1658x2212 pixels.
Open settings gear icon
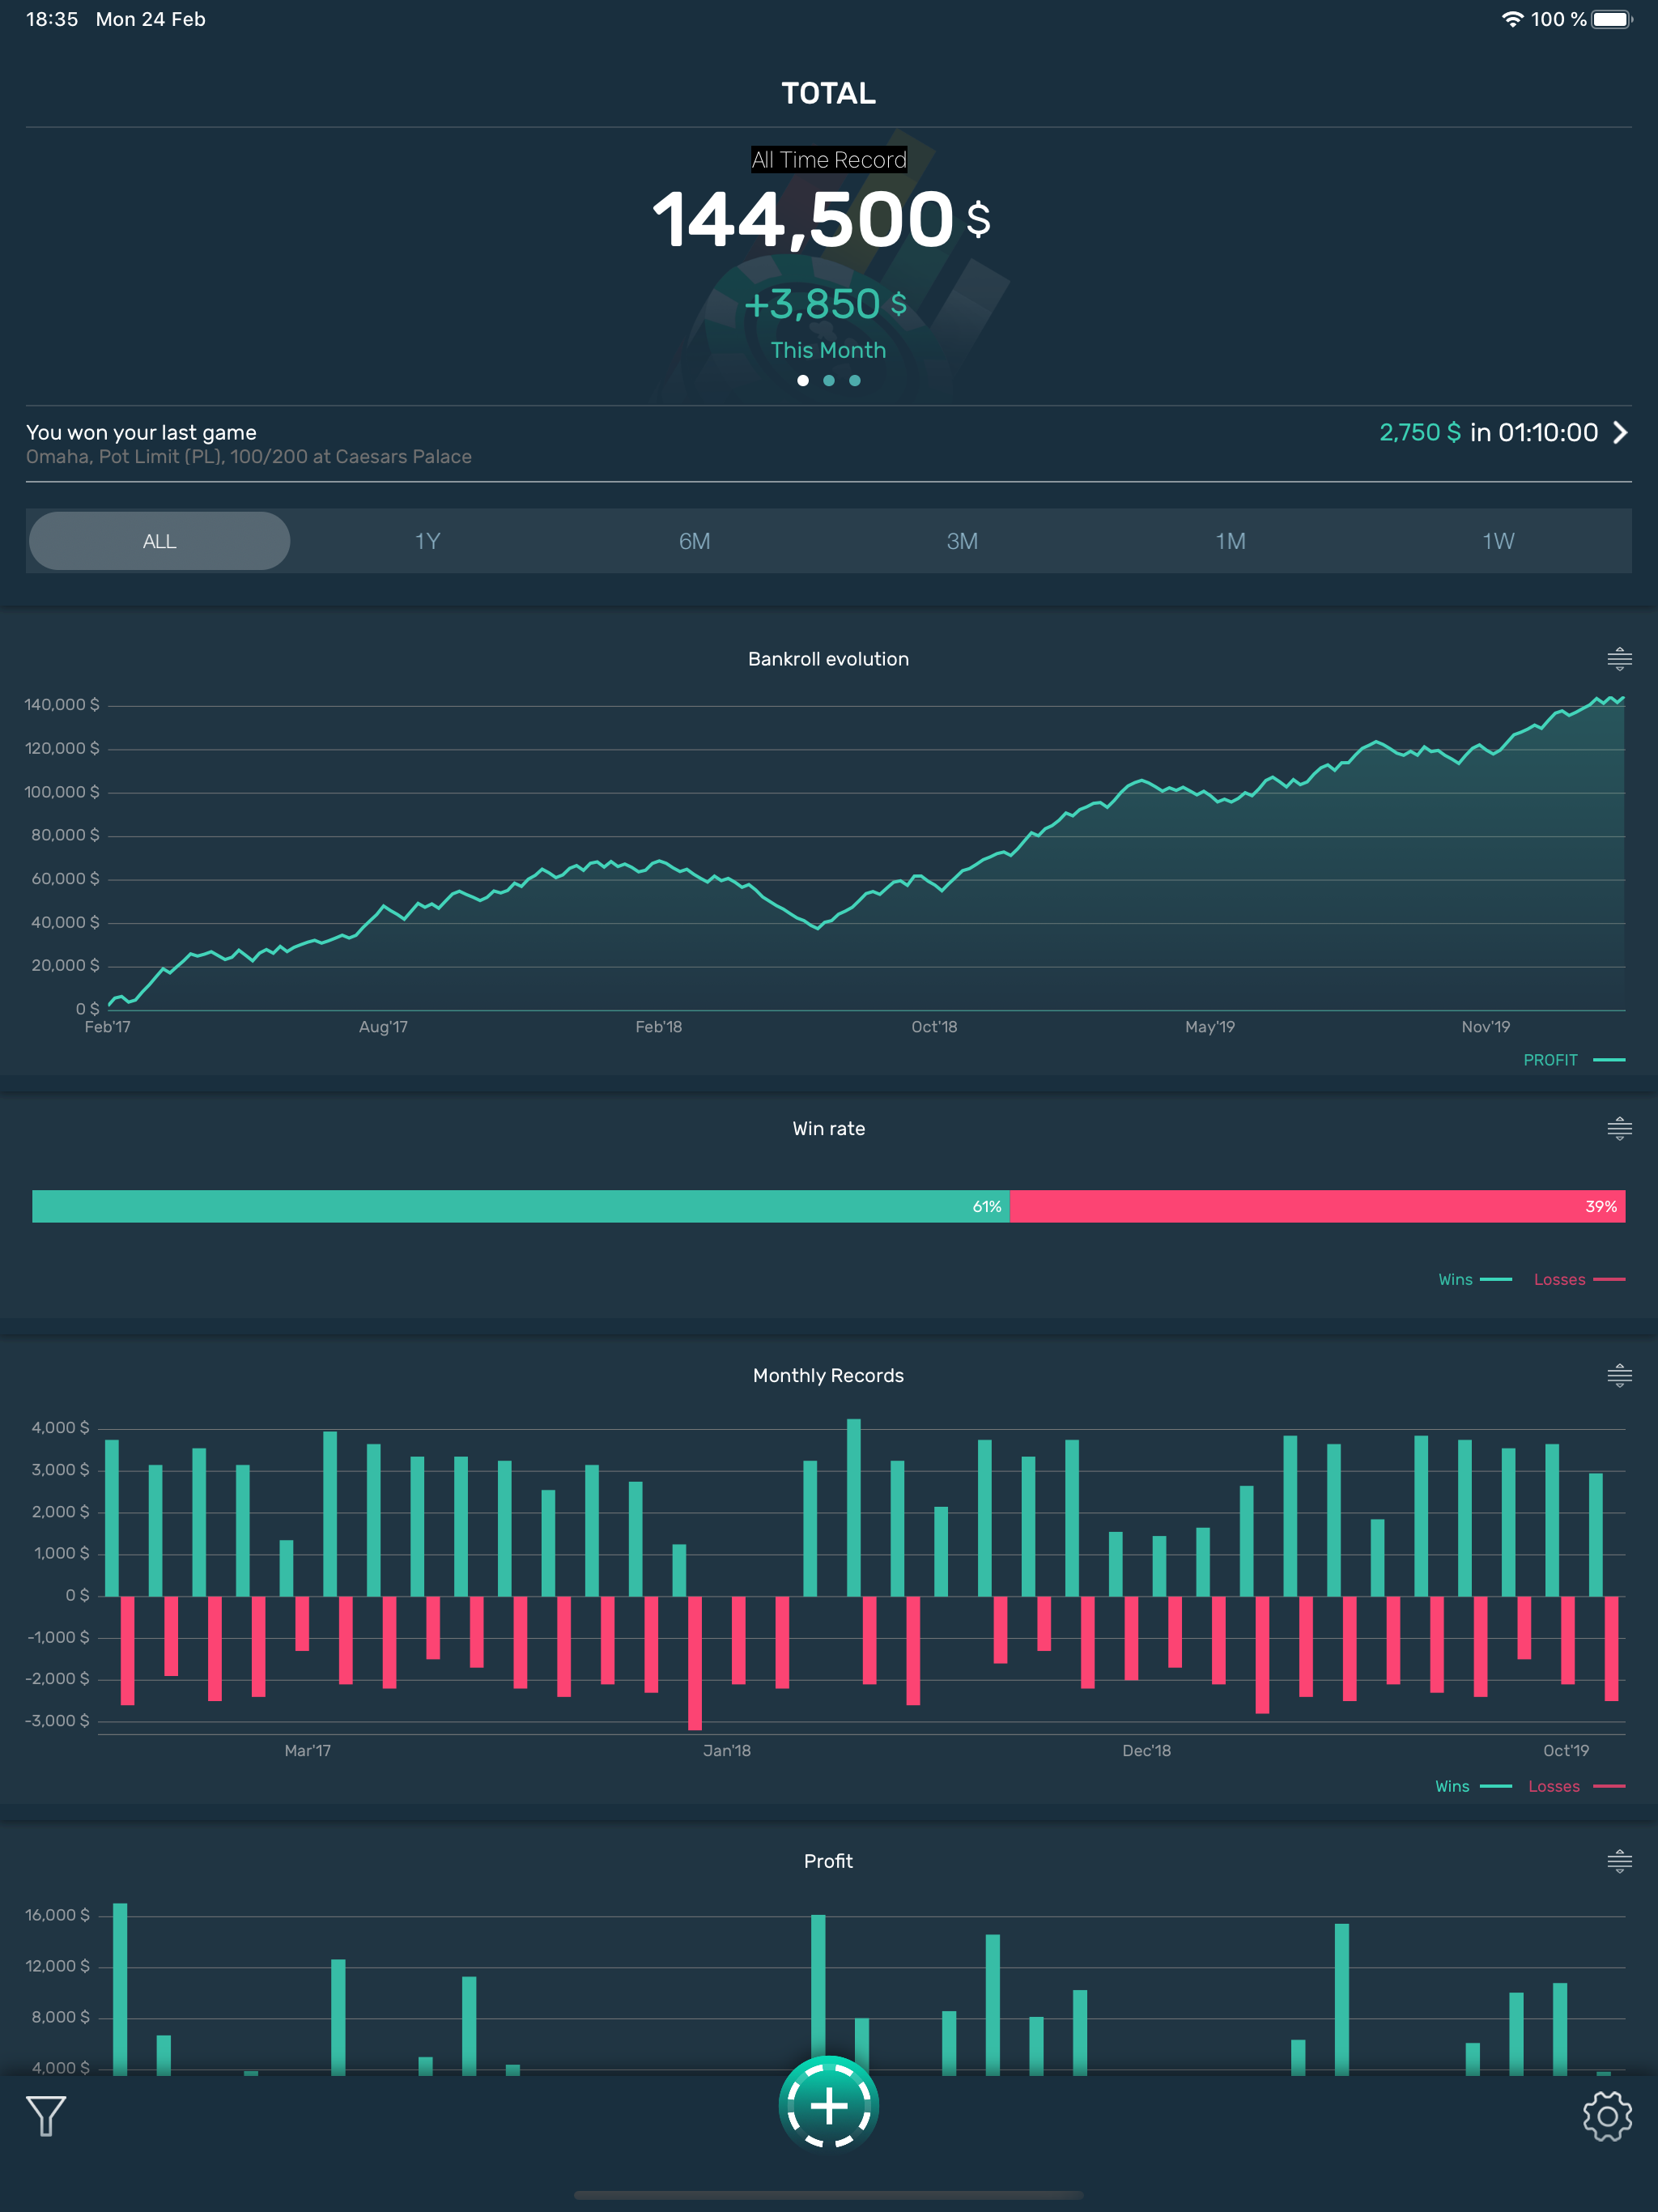point(1607,2116)
